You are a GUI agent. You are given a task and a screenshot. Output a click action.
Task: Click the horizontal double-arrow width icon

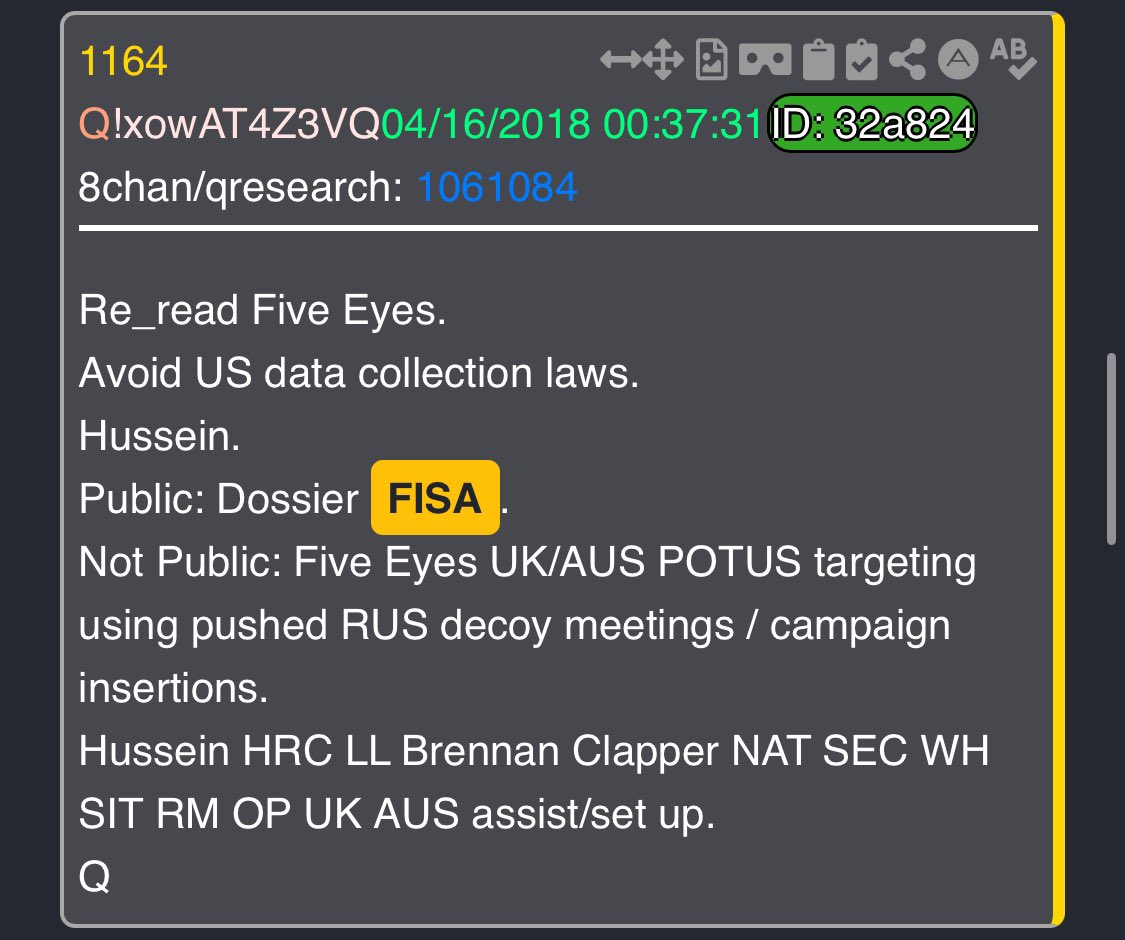tap(621, 60)
